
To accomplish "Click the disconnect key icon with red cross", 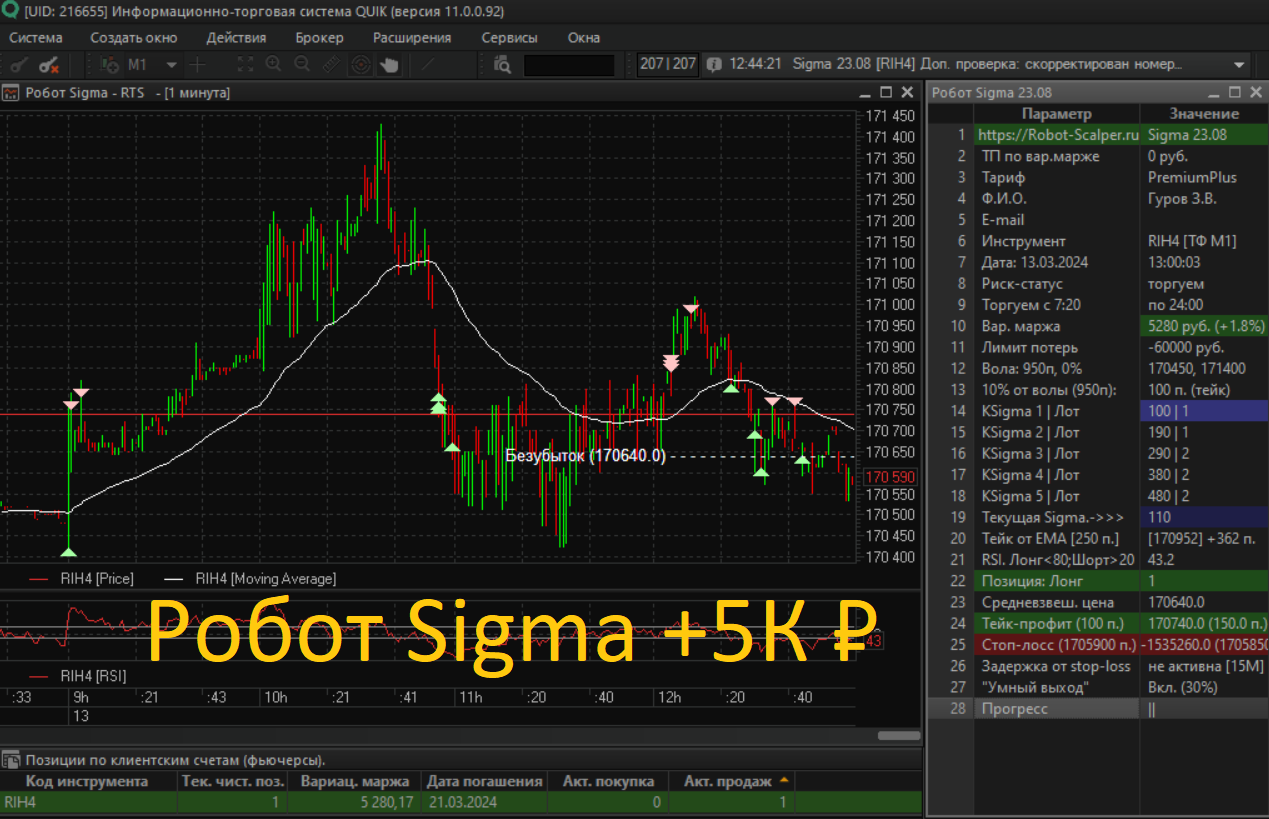I will point(49,65).
